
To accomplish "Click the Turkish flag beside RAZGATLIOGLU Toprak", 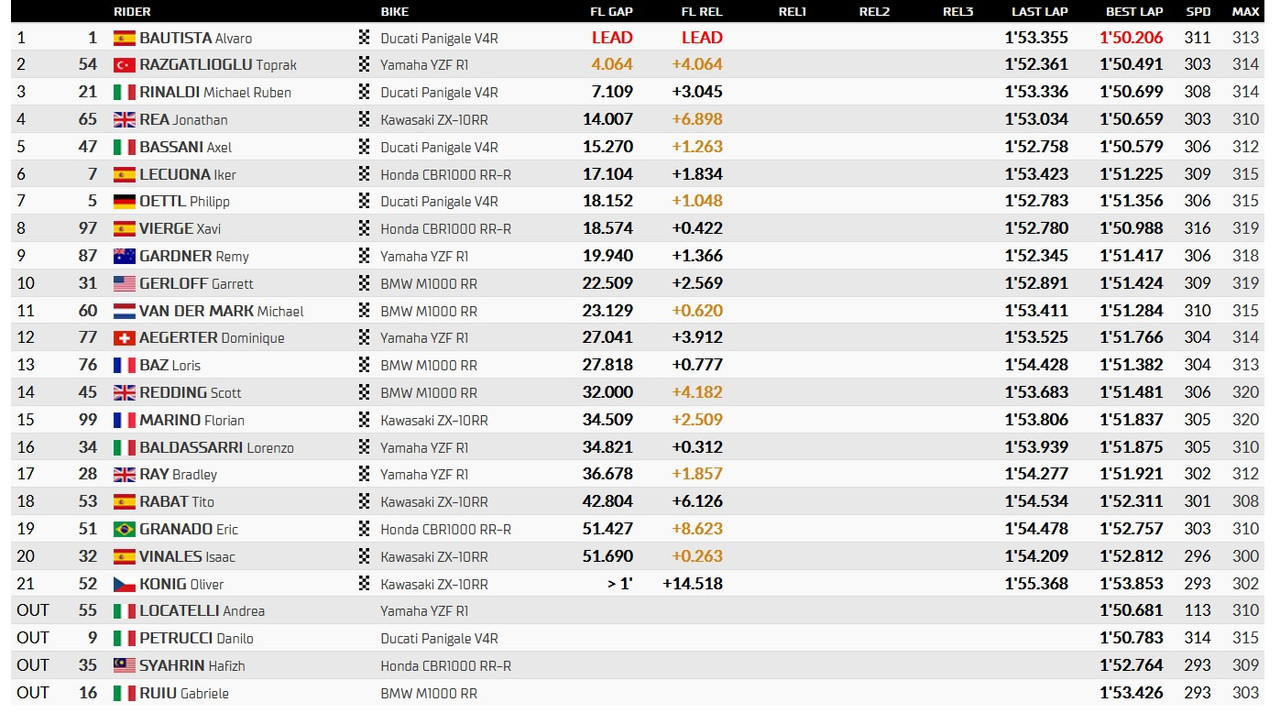I will [124, 65].
